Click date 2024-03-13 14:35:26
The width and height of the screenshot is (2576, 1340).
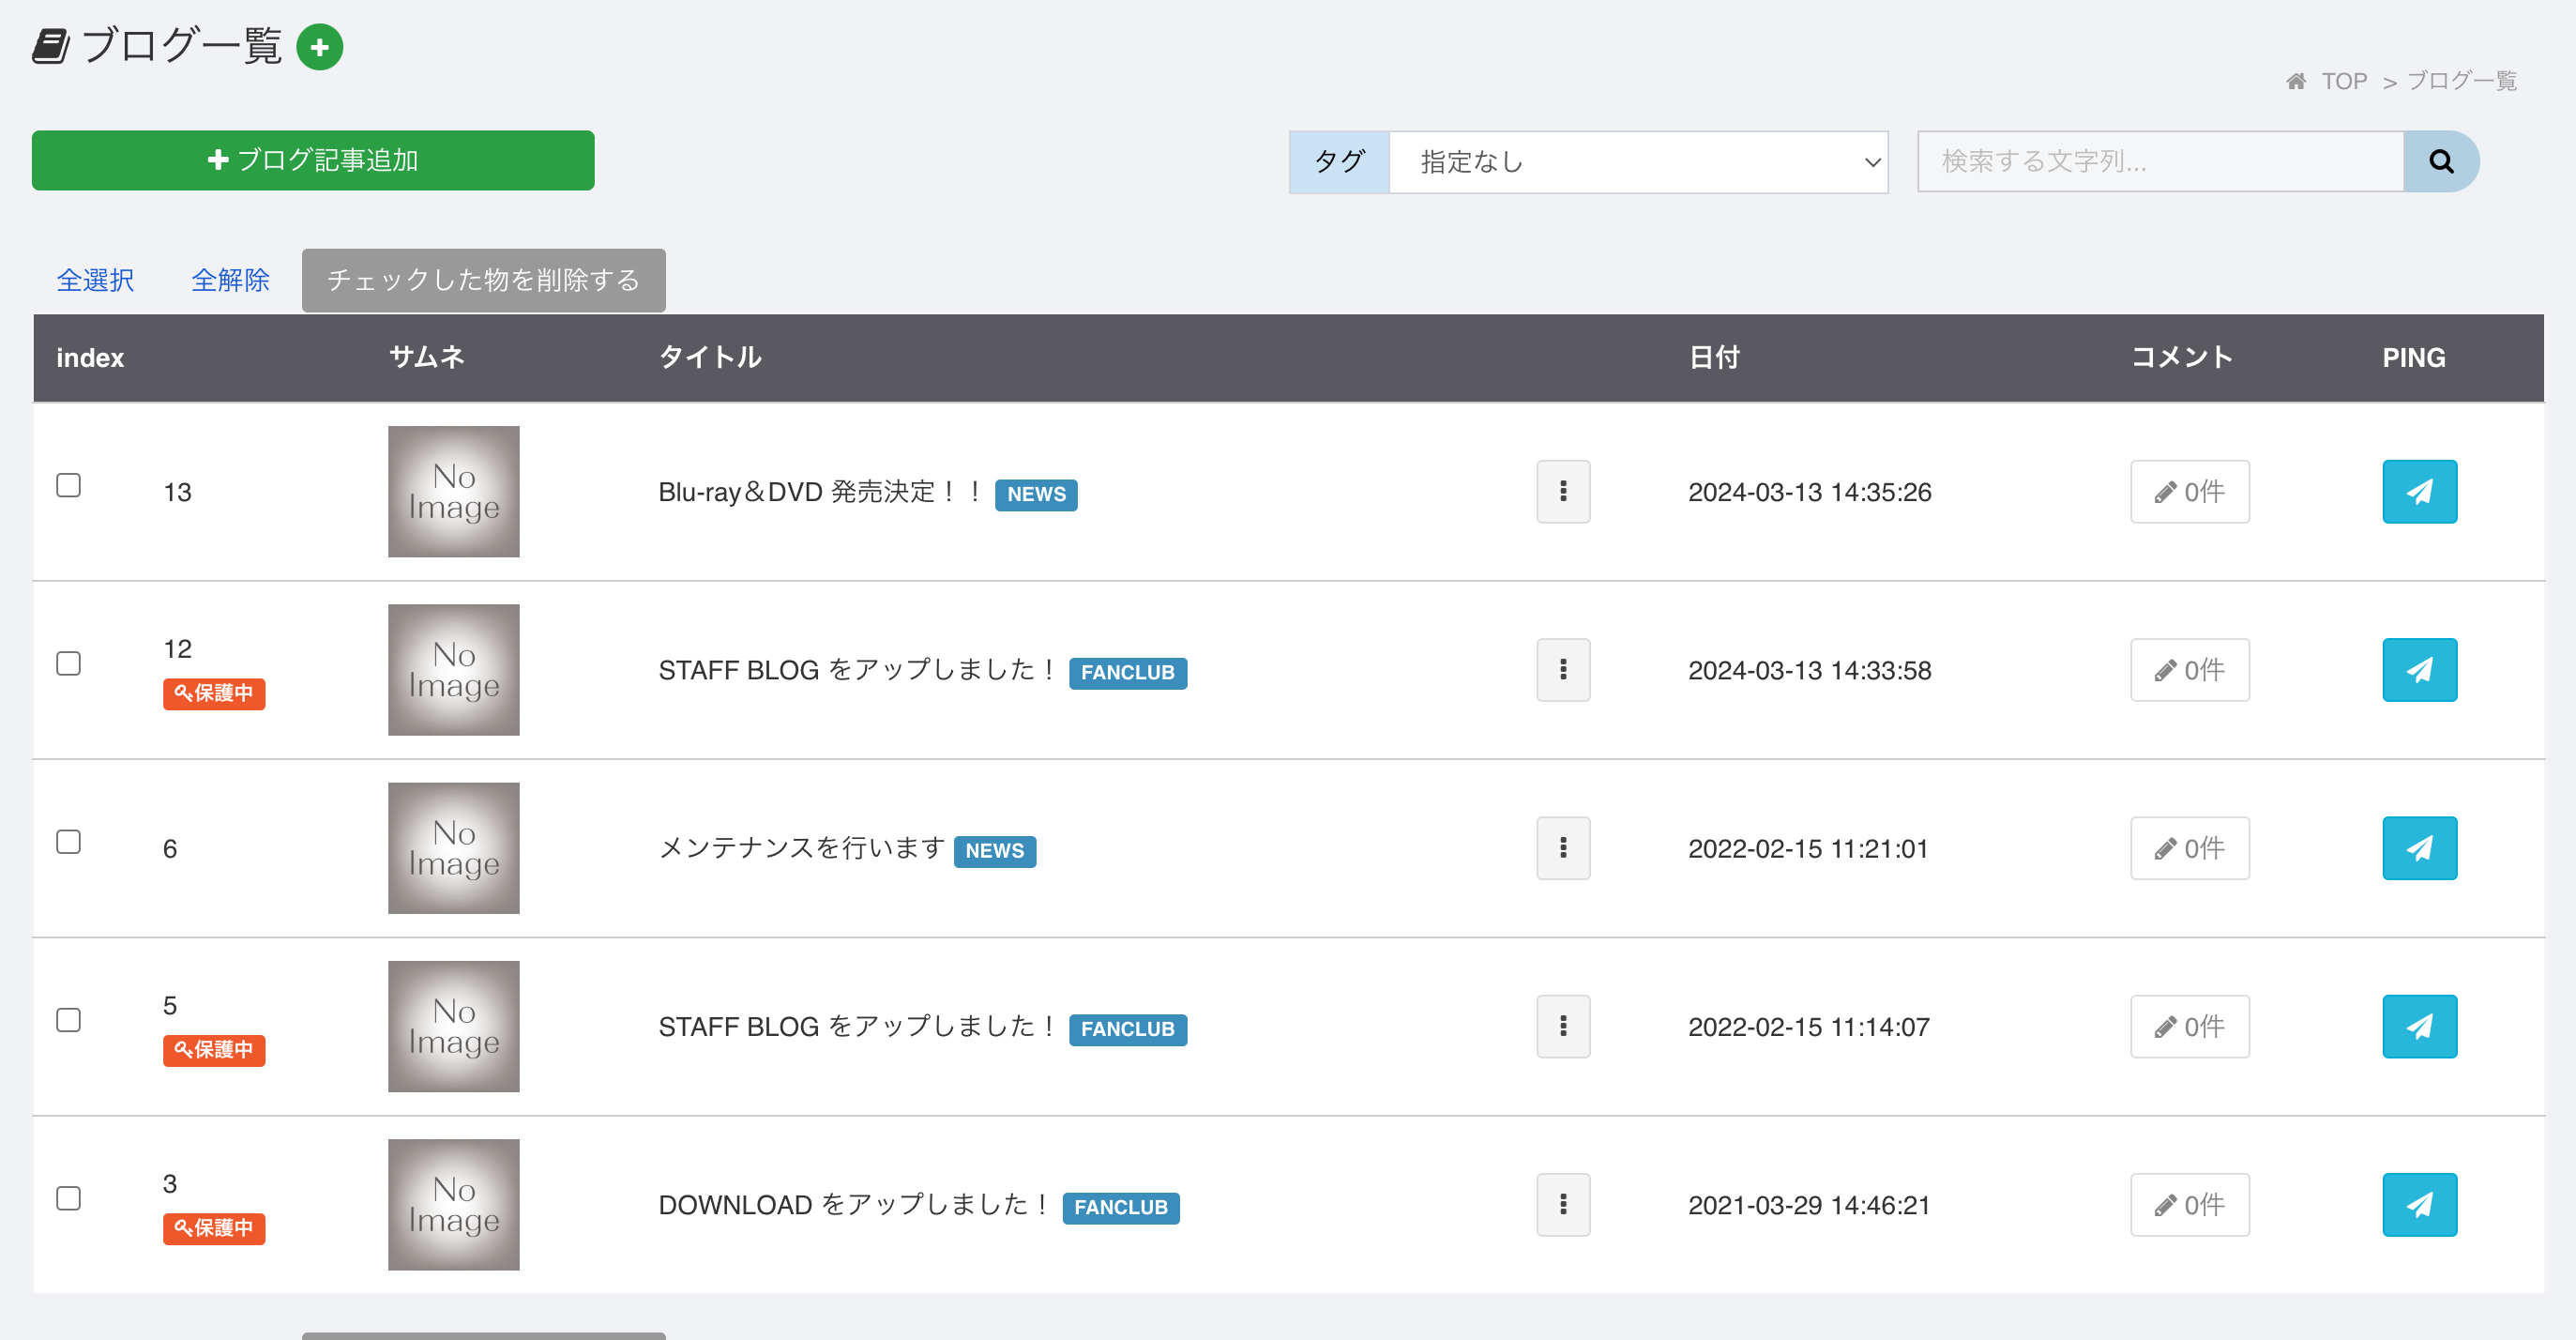[1810, 492]
